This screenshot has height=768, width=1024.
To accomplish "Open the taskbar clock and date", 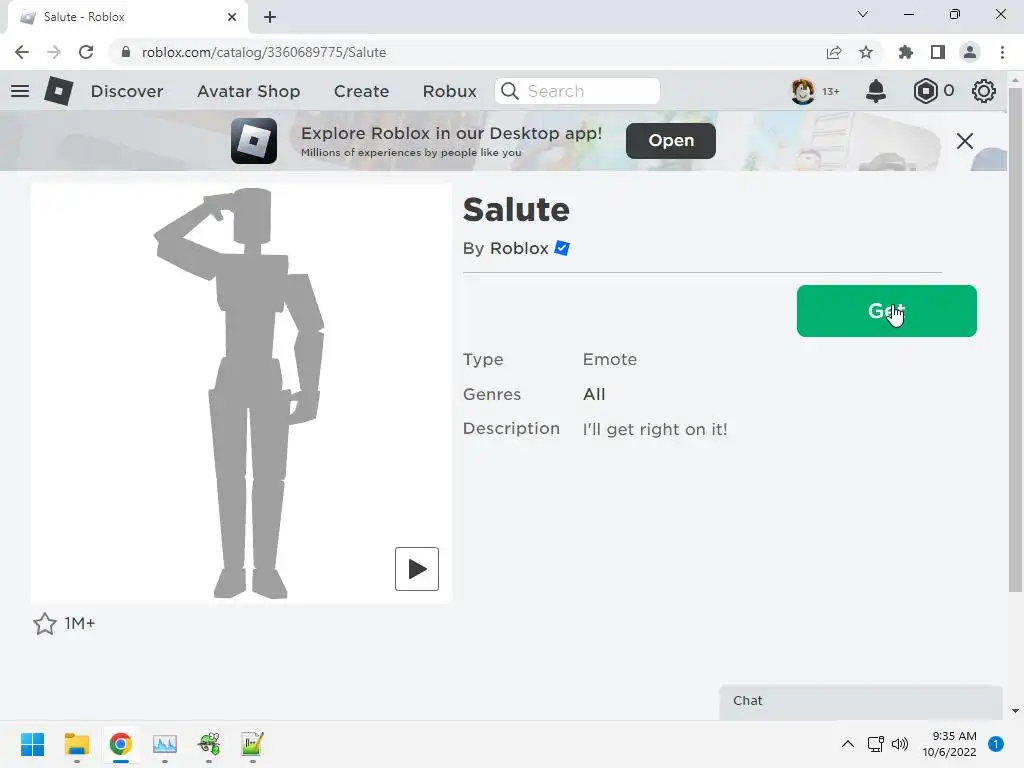I will tap(949, 744).
